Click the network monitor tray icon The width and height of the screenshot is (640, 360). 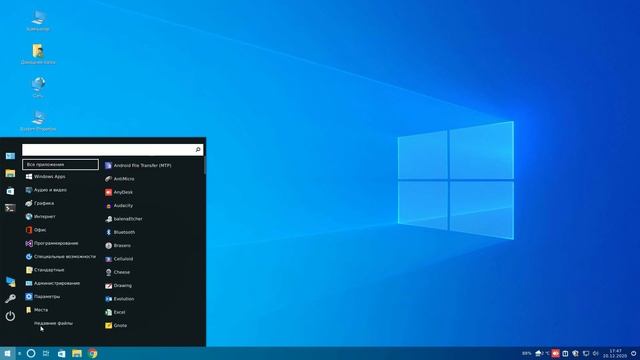(586, 353)
